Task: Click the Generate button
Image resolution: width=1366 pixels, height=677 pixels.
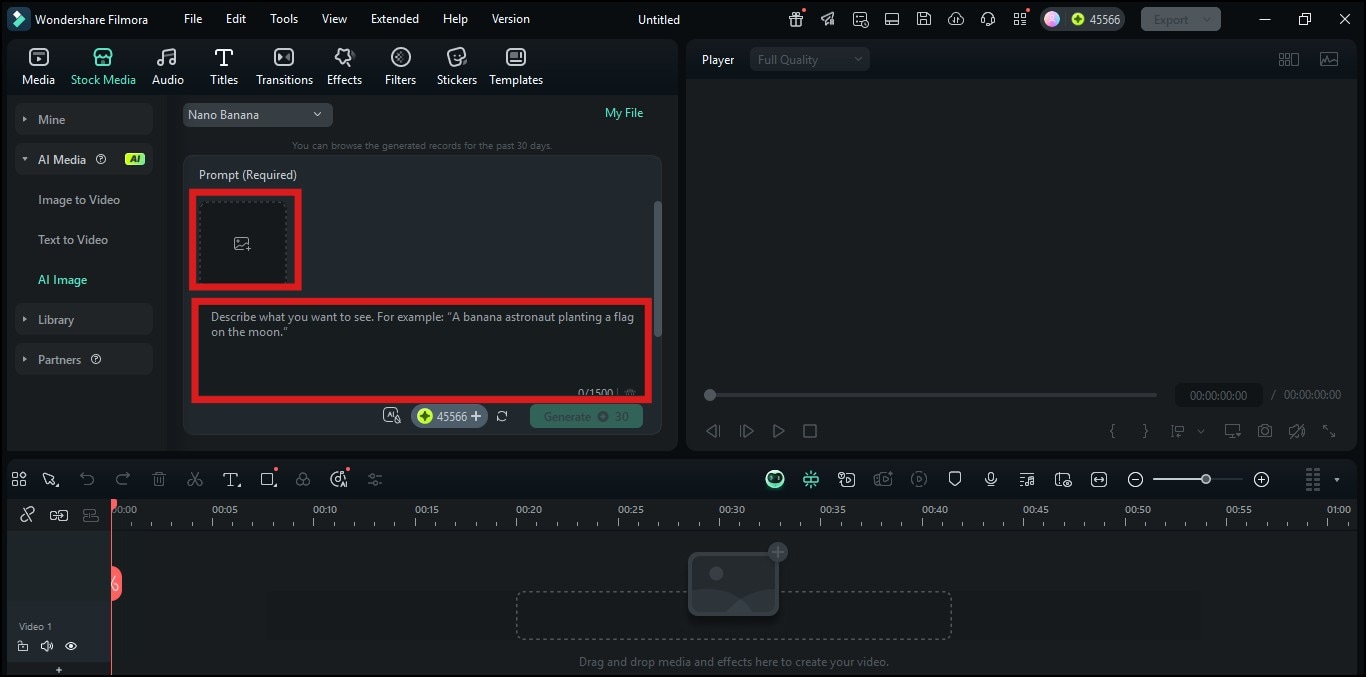Action: (586, 416)
